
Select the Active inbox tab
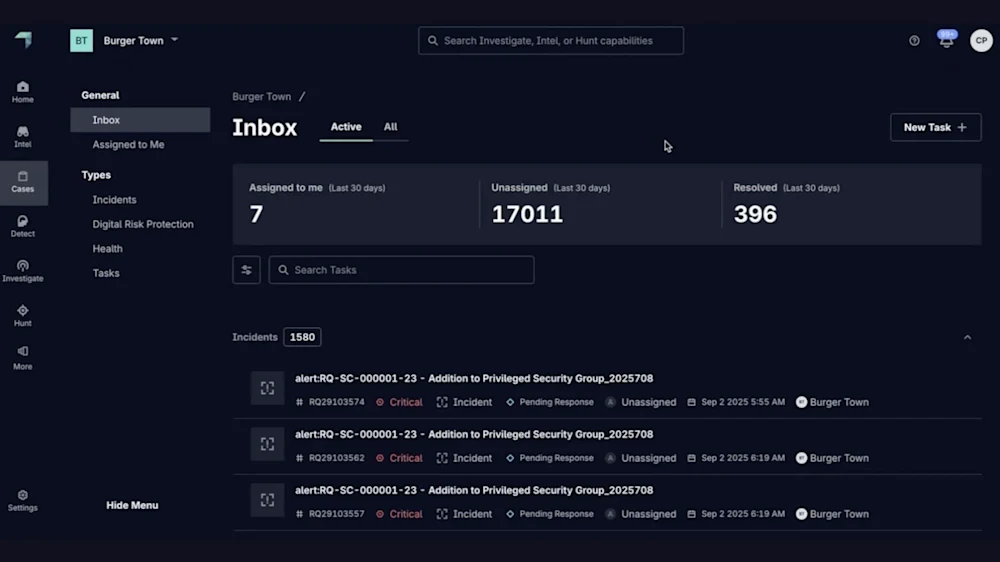pos(346,127)
